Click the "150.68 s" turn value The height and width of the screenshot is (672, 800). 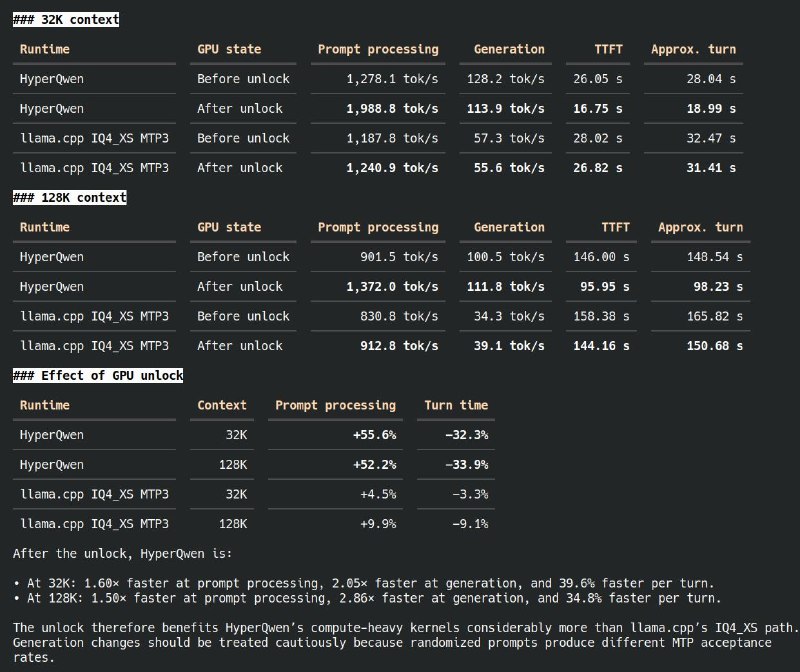point(714,346)
